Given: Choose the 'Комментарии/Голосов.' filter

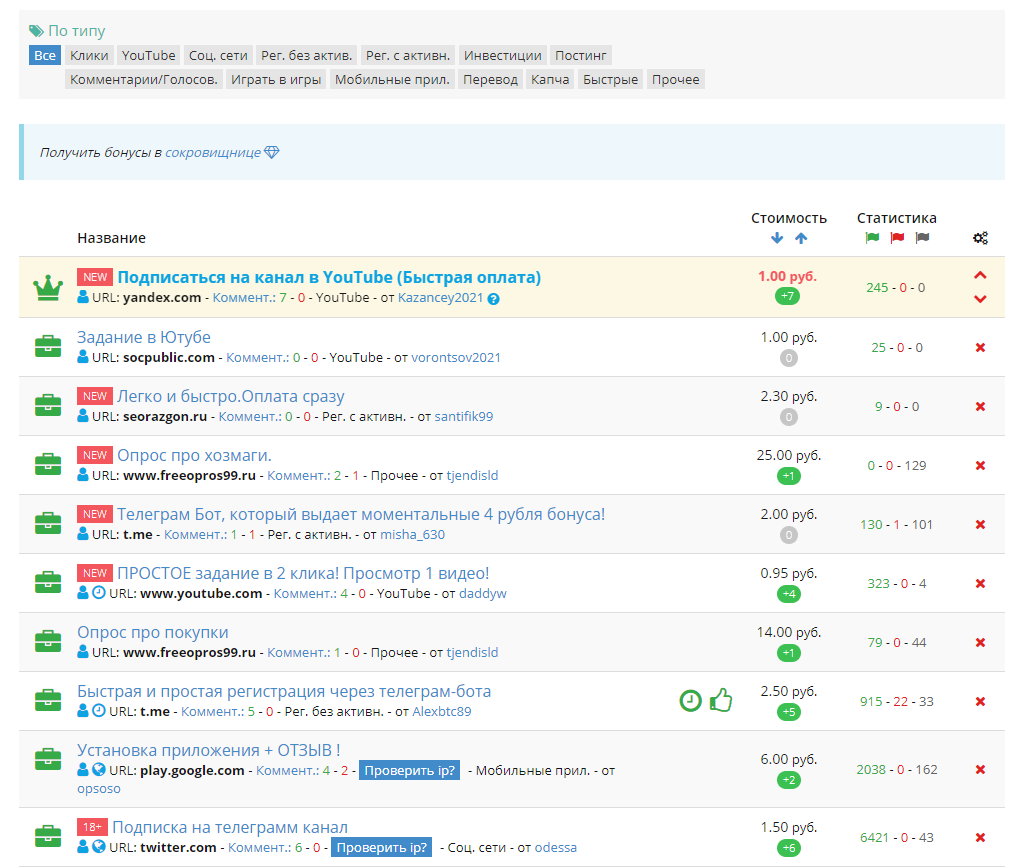Looking at the screenshot, I should pyautogui.click(x=144, y=80).
